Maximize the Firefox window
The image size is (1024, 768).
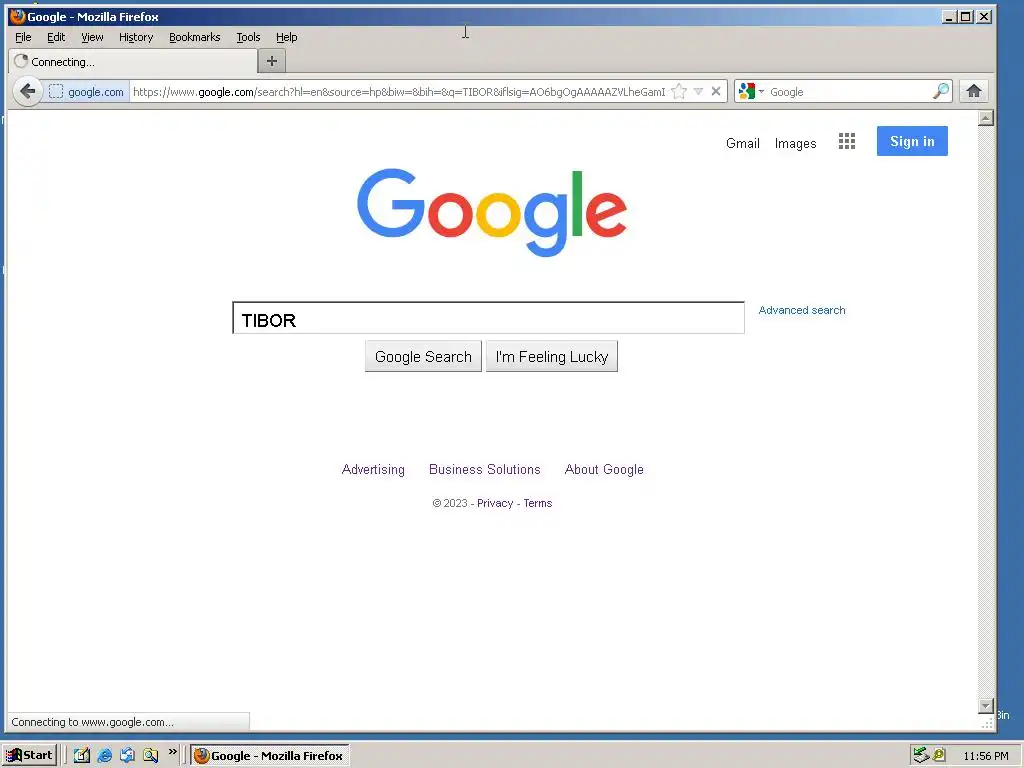coord(966,17)
